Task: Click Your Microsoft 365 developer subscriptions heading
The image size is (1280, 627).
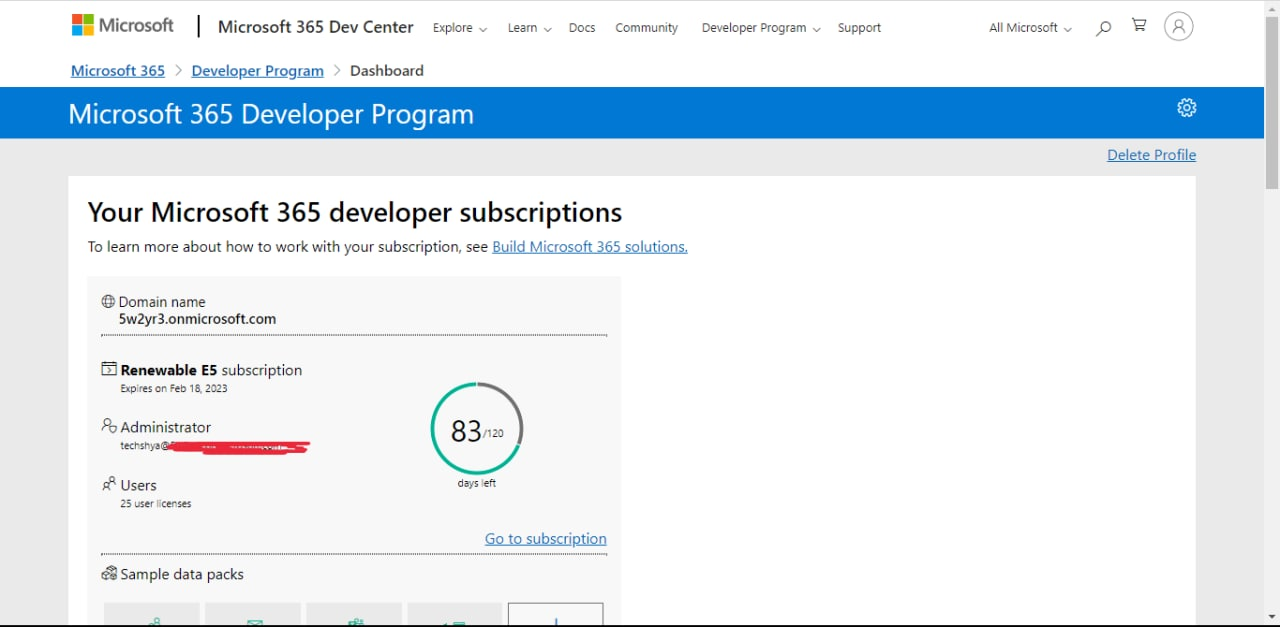Action: pyautogui.click(x=355, y=213)
